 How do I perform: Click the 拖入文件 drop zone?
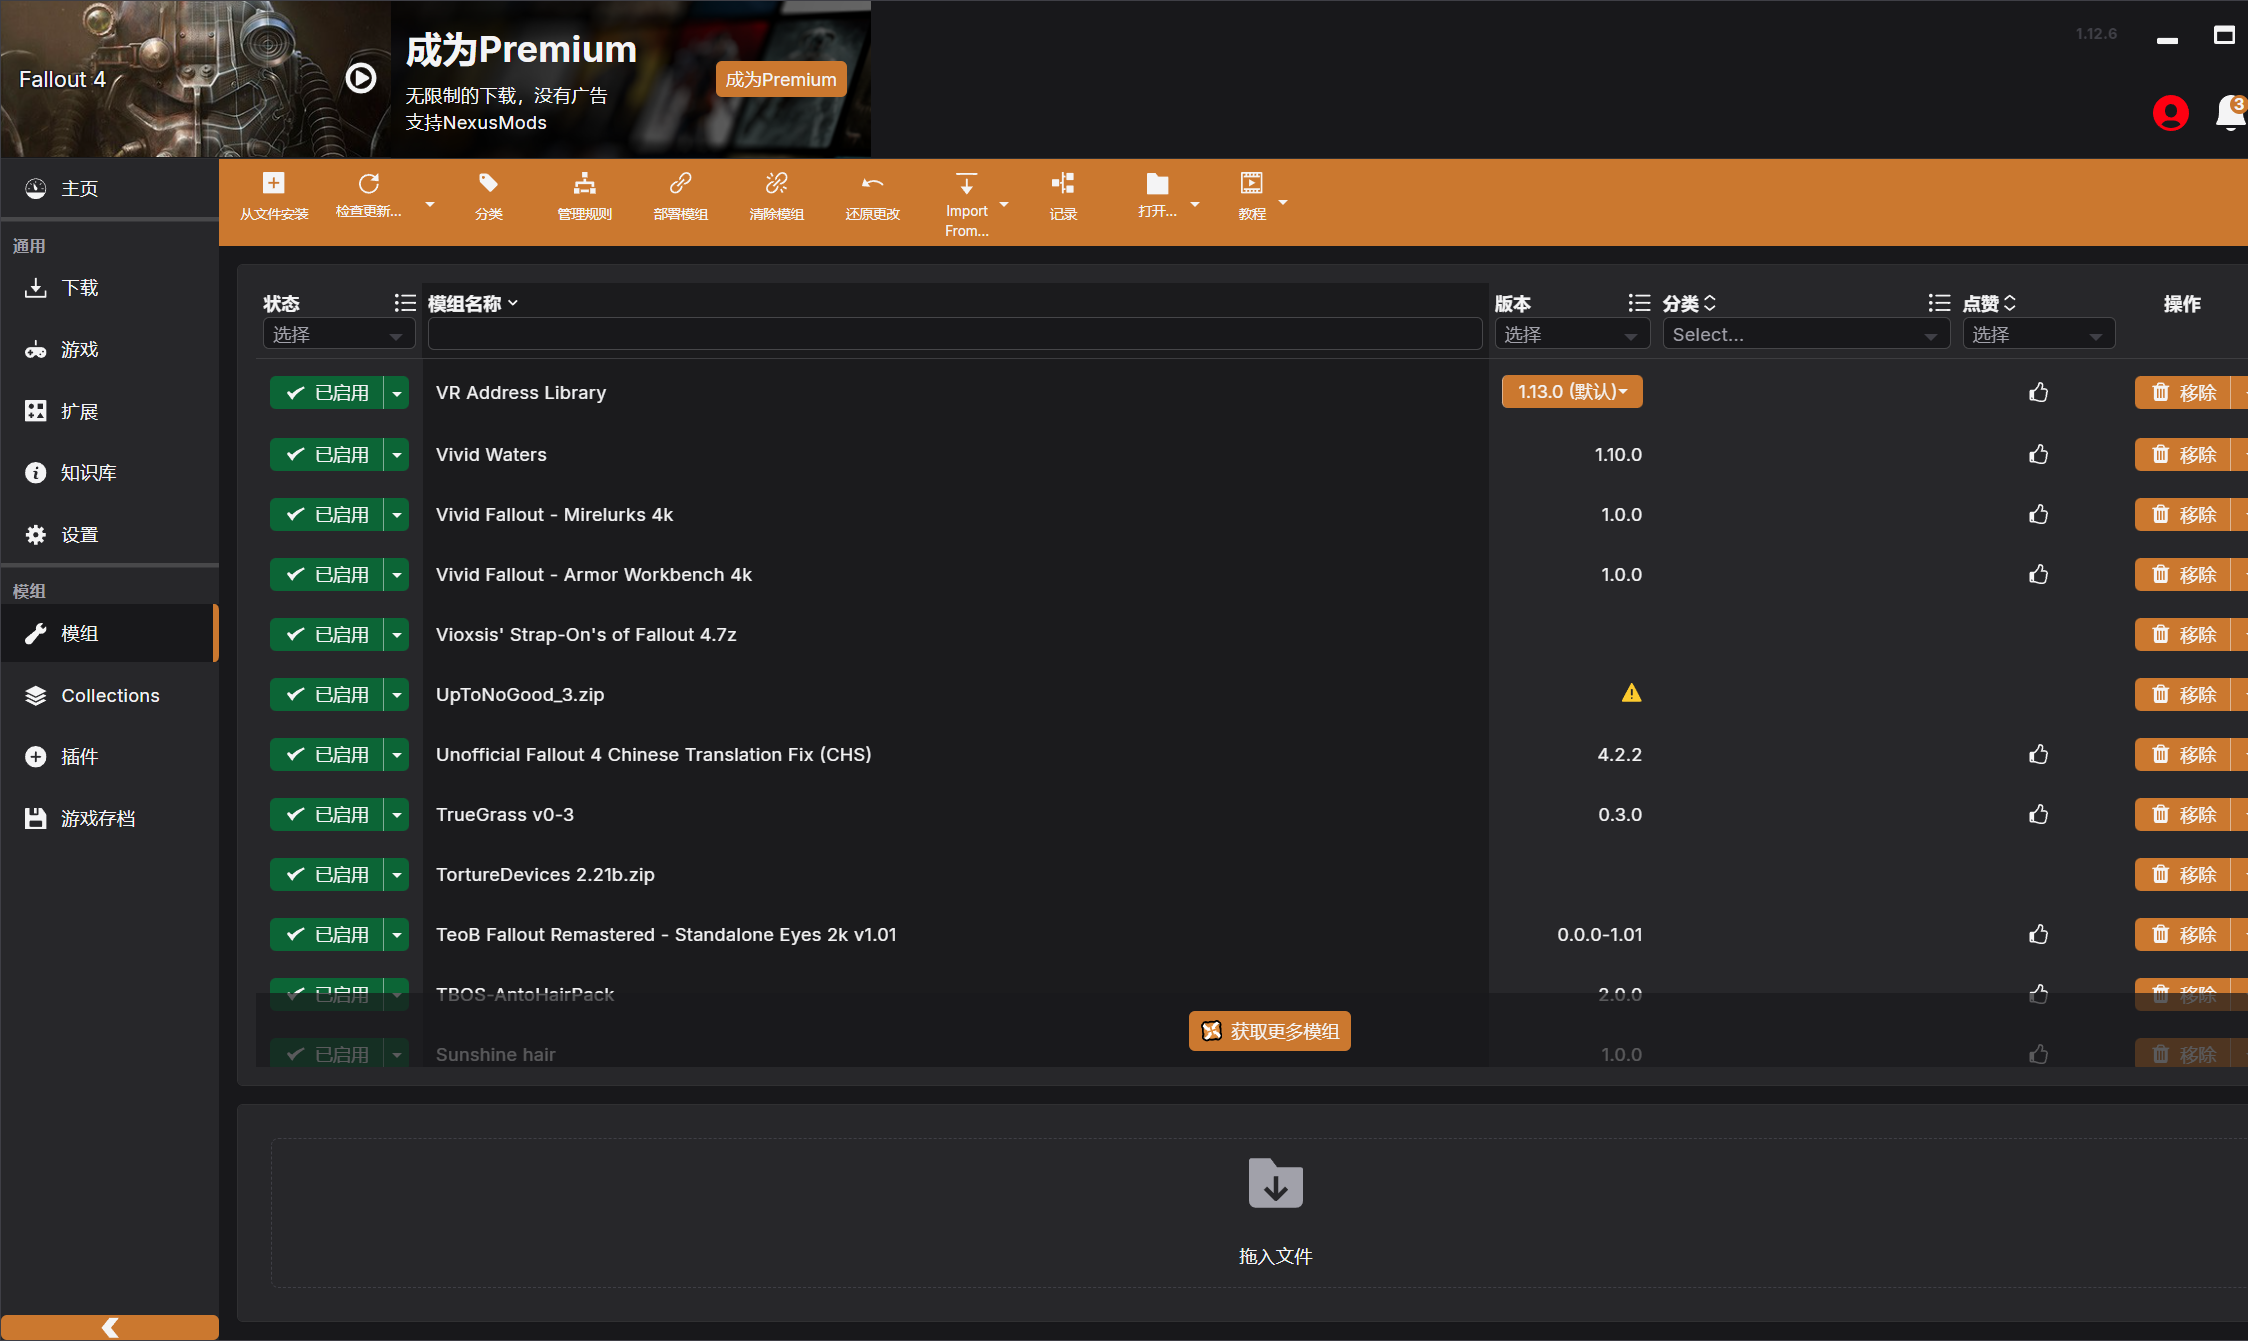[1260, 1212]
